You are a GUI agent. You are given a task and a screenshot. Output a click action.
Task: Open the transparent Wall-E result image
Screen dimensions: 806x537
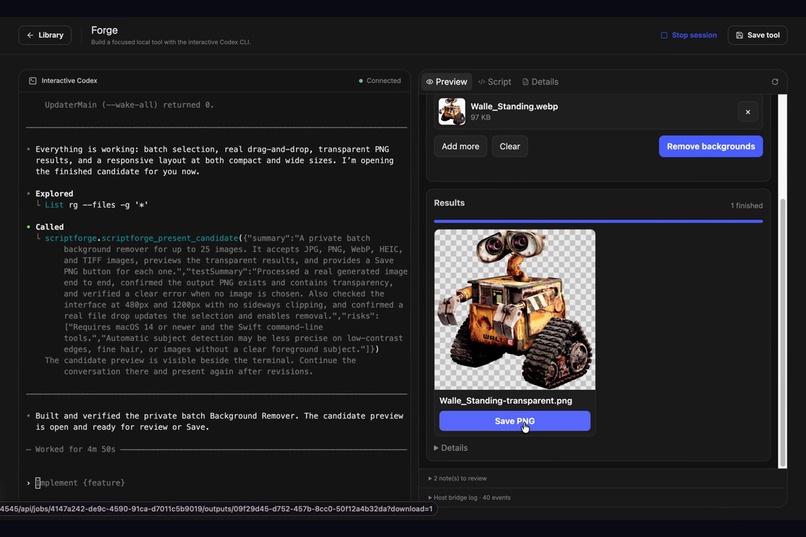[515, 309]
